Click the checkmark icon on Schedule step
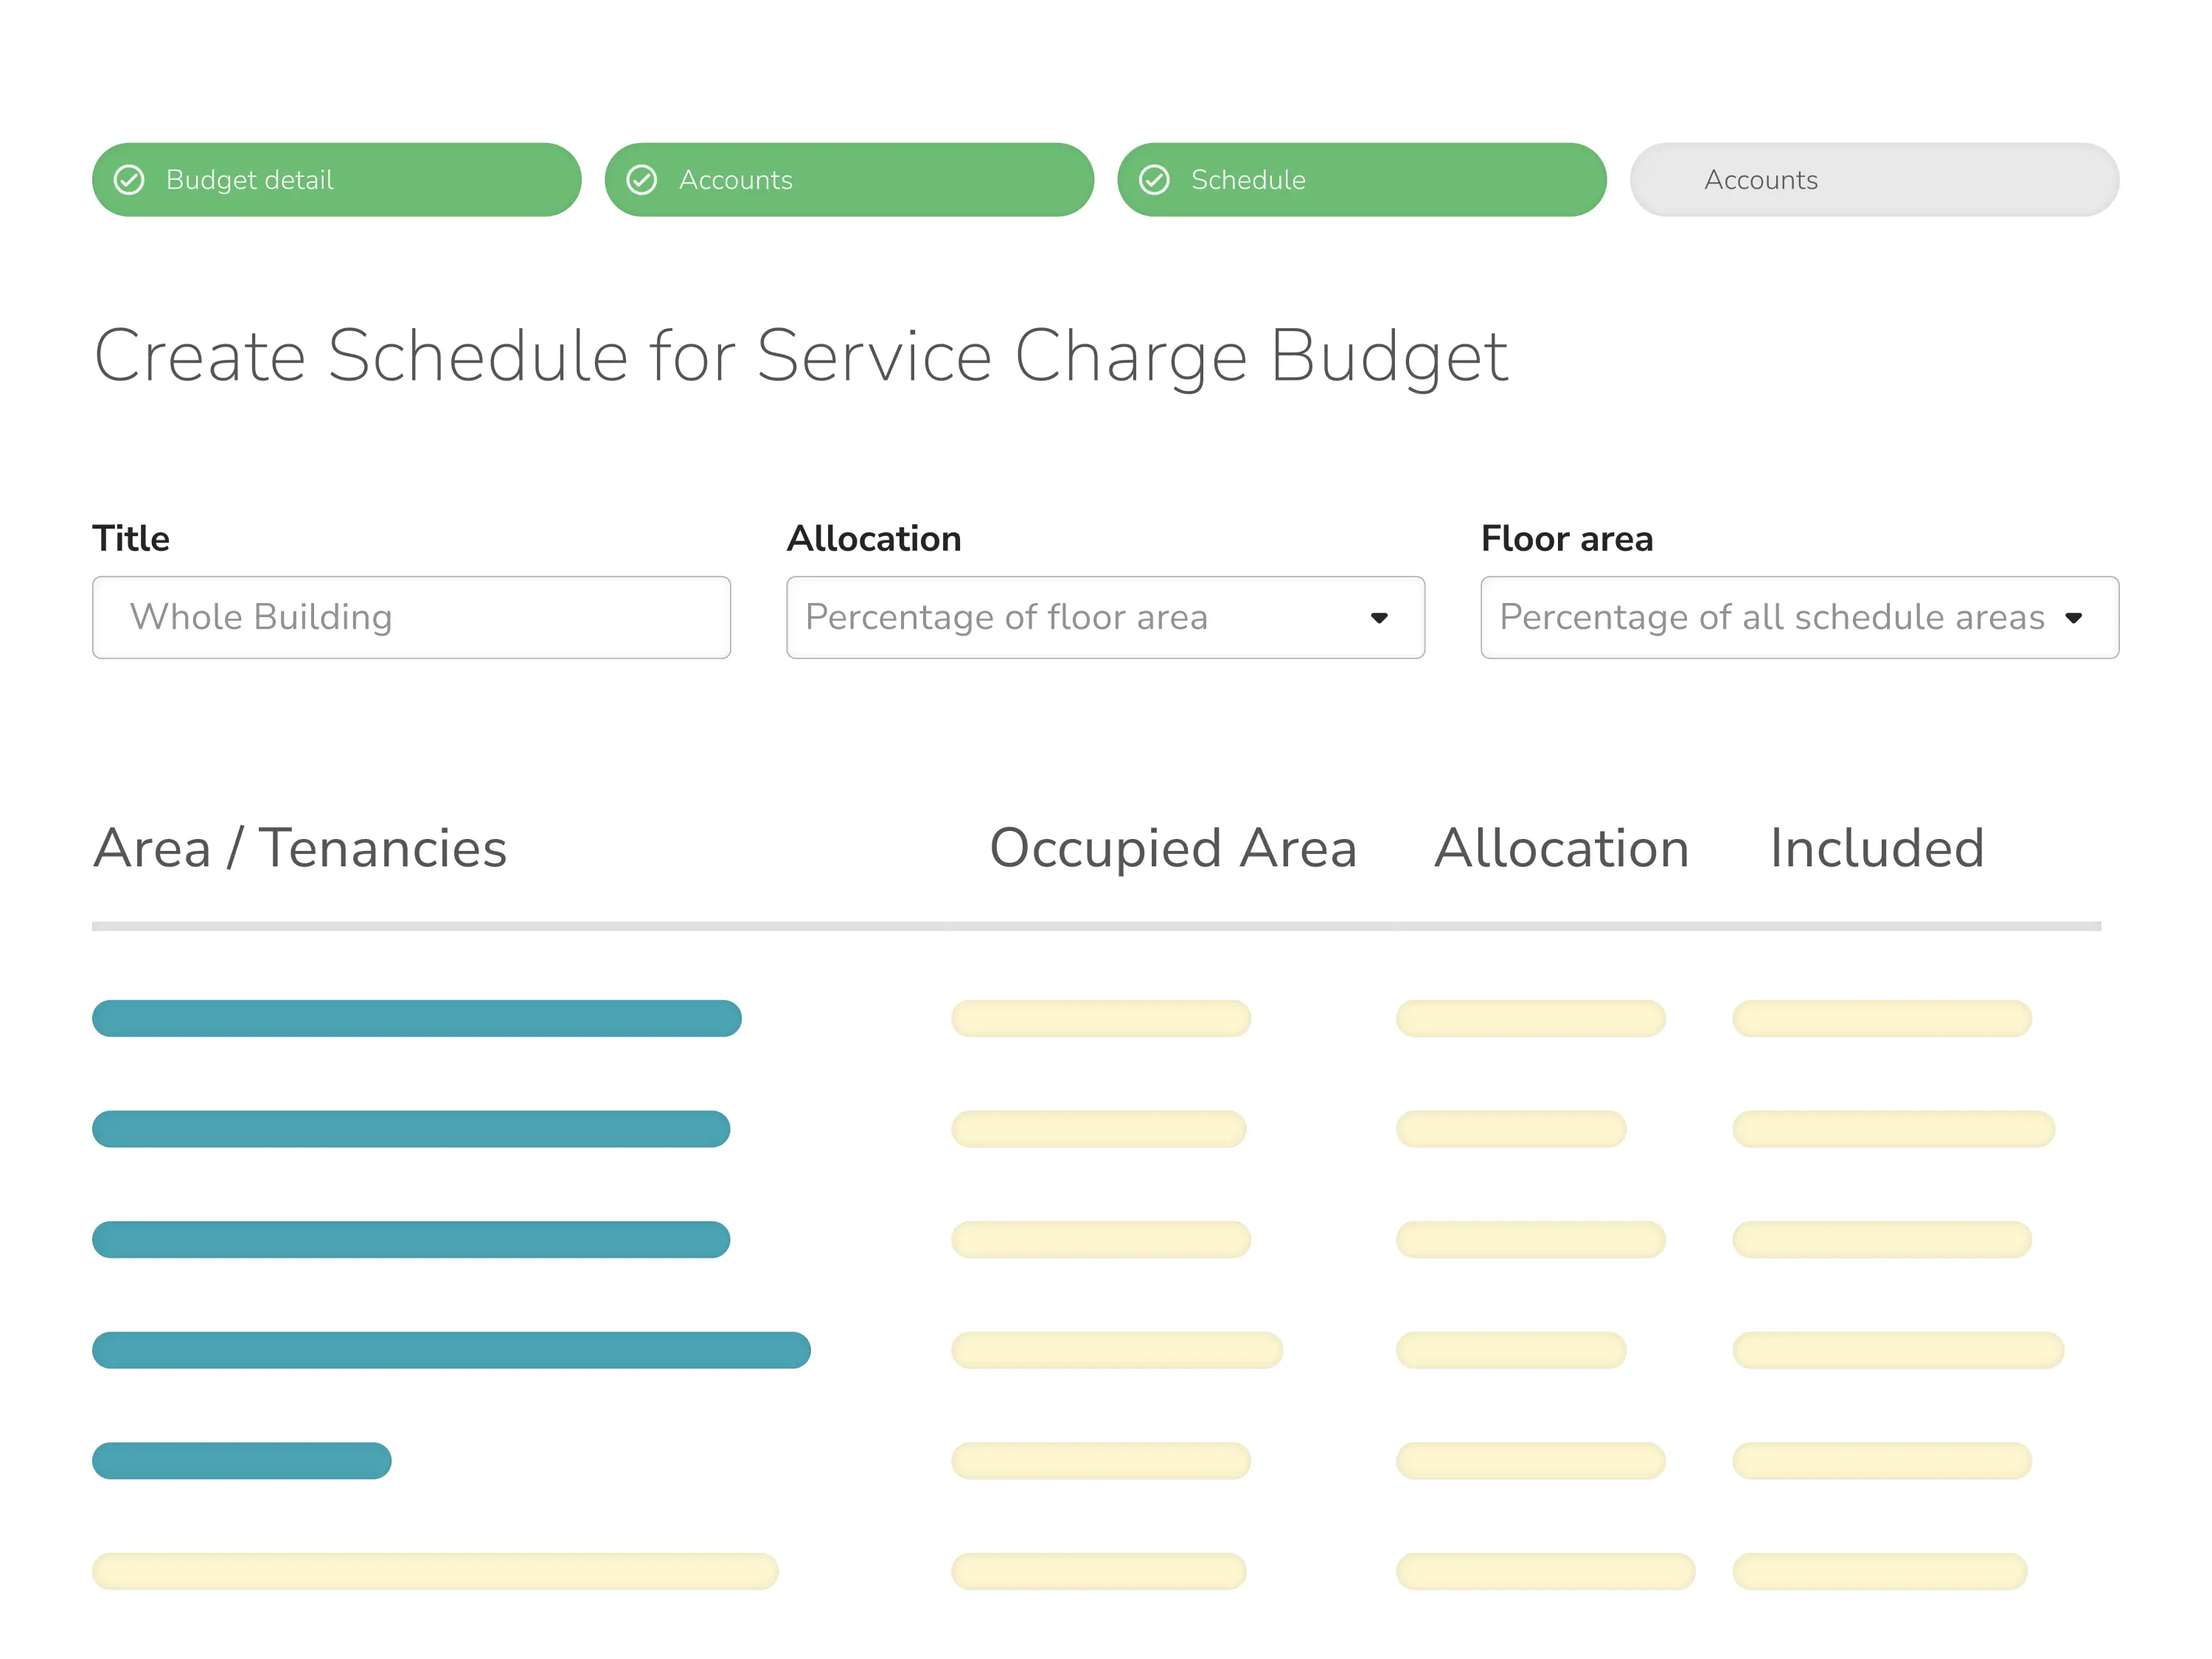 1156,180
